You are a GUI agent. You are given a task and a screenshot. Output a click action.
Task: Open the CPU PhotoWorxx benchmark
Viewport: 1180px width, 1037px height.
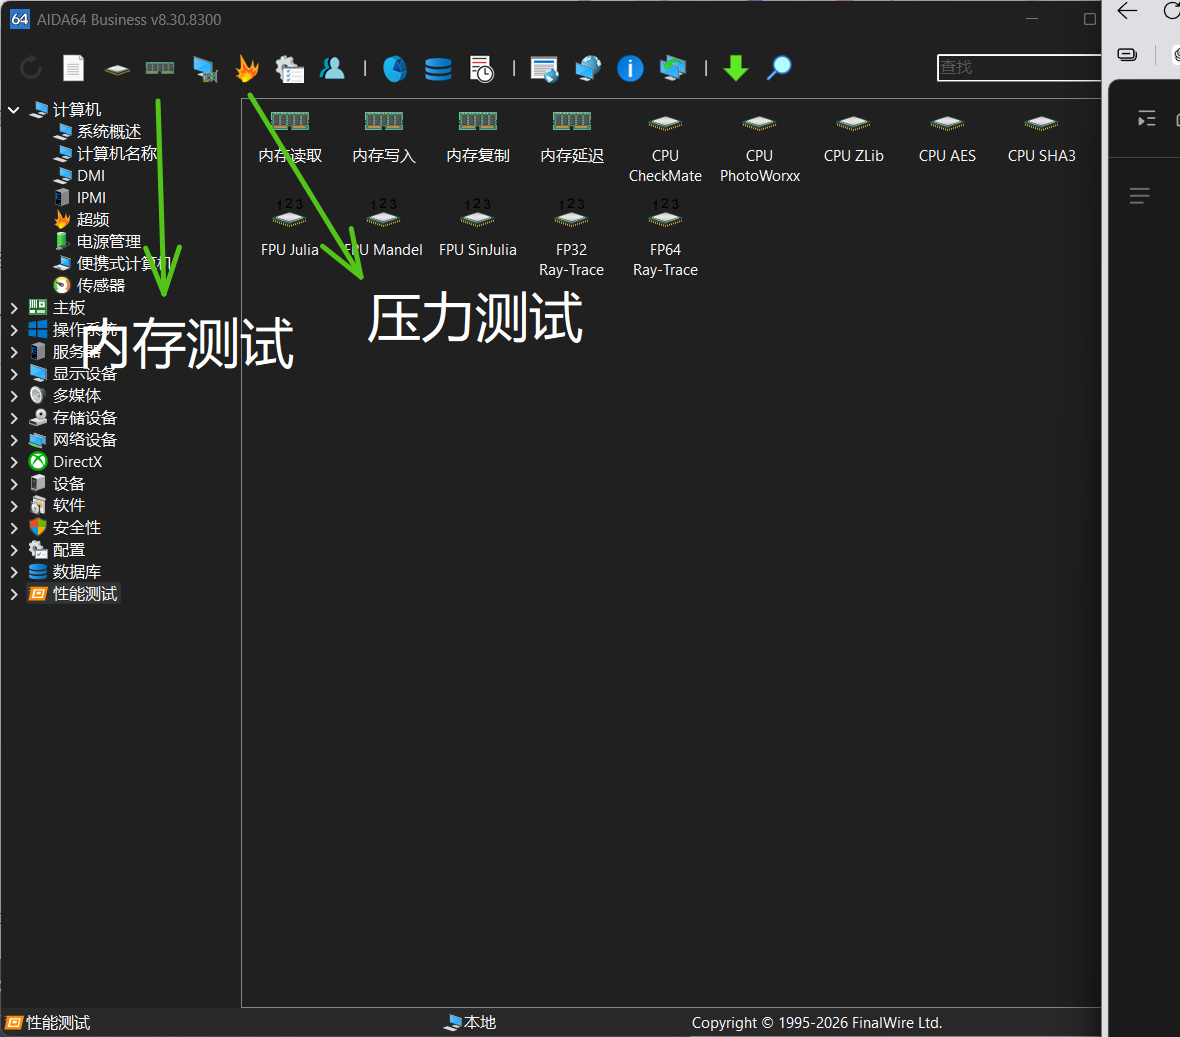coord(759,147)
